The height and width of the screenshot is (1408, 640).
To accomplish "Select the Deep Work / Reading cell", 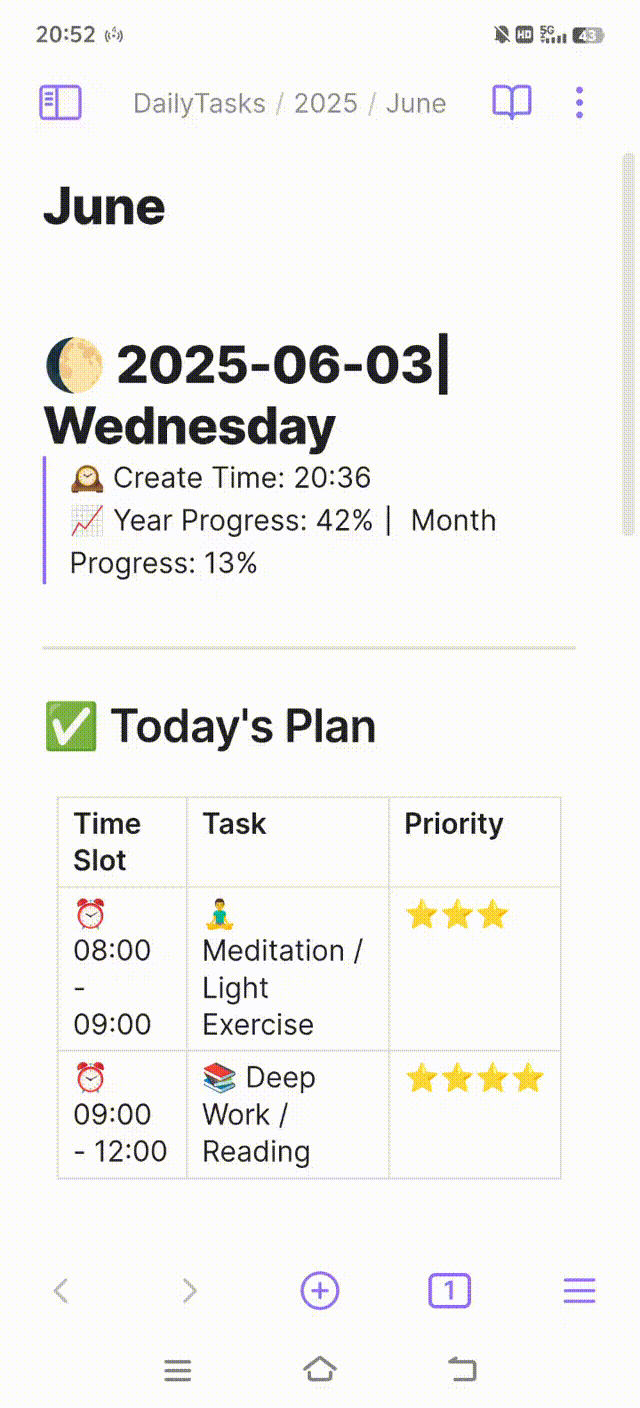I will point(288,1114).
